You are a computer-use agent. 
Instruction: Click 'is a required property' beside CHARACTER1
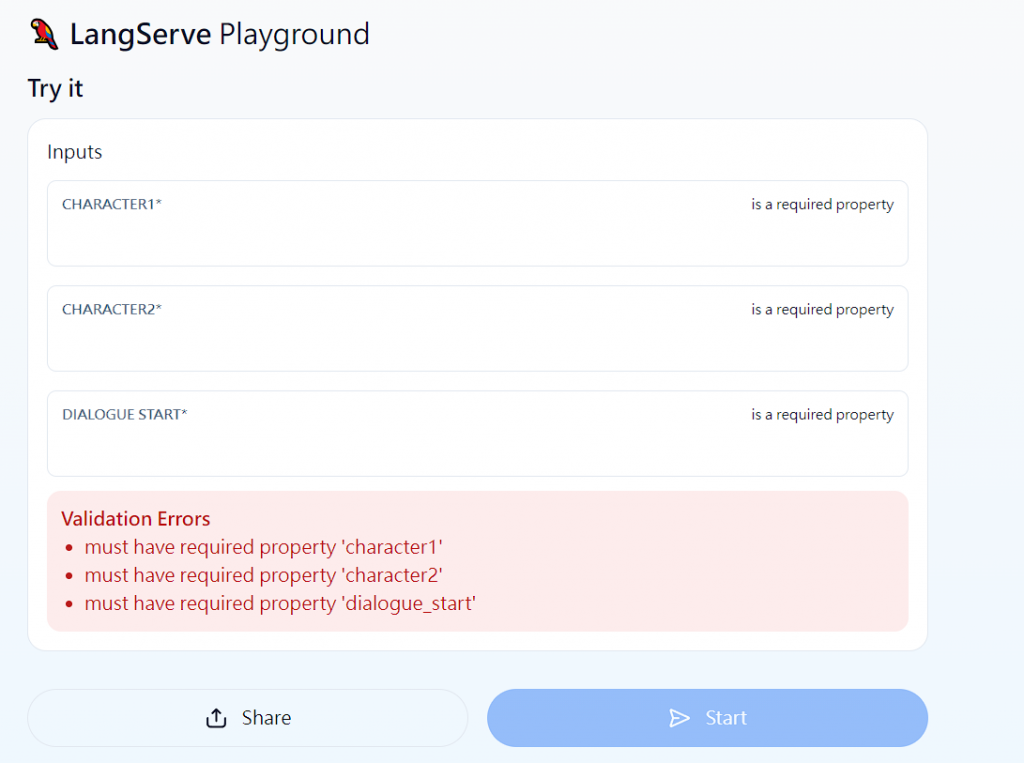point(822,204)
